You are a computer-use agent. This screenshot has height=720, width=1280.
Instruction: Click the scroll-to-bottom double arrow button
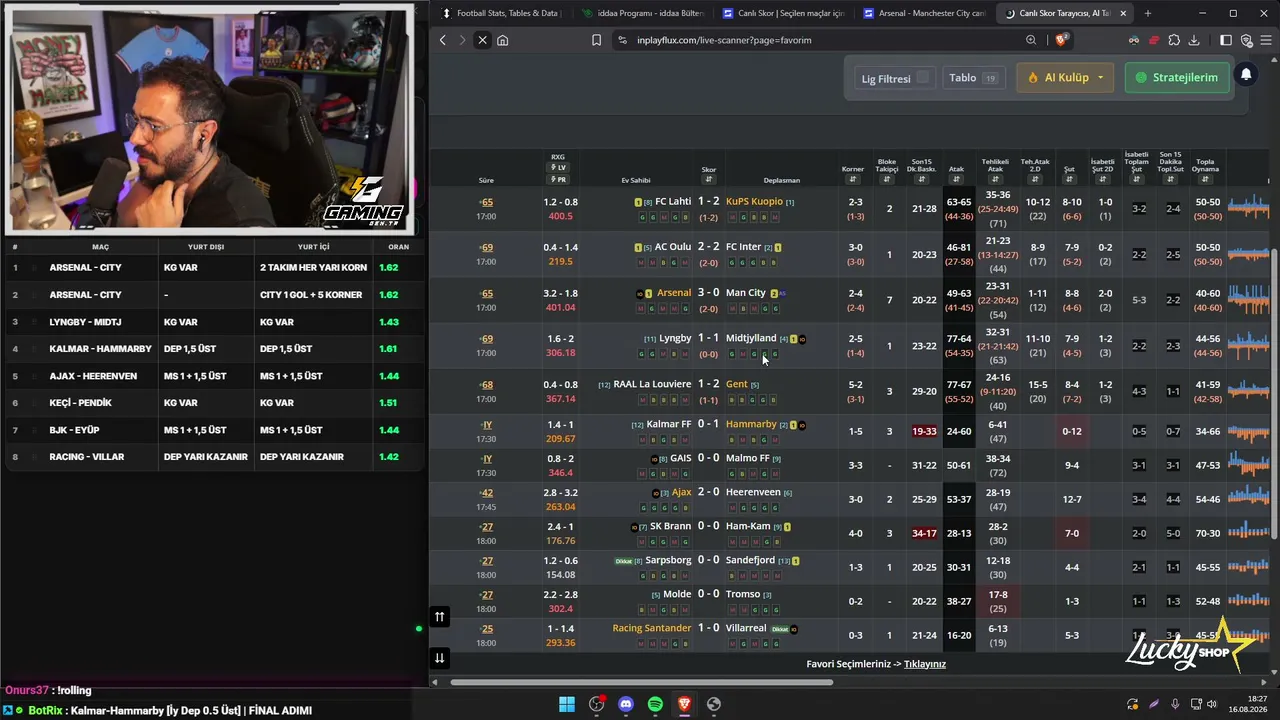[439, 658]
